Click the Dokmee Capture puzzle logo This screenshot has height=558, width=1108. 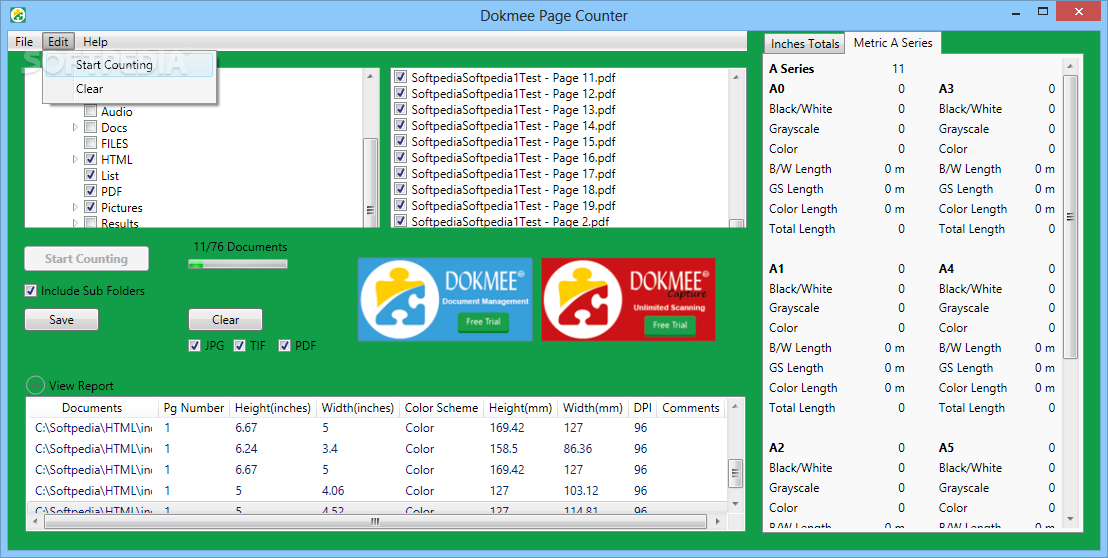[582, 299]
